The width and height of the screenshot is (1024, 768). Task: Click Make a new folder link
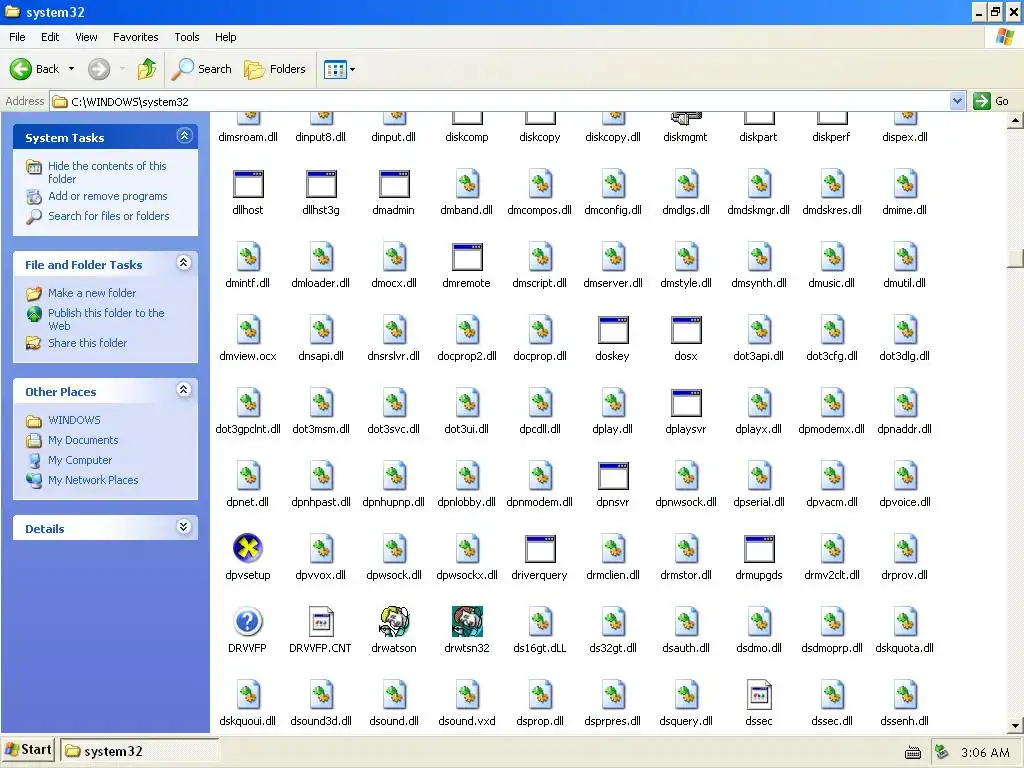tap(92, 293)
